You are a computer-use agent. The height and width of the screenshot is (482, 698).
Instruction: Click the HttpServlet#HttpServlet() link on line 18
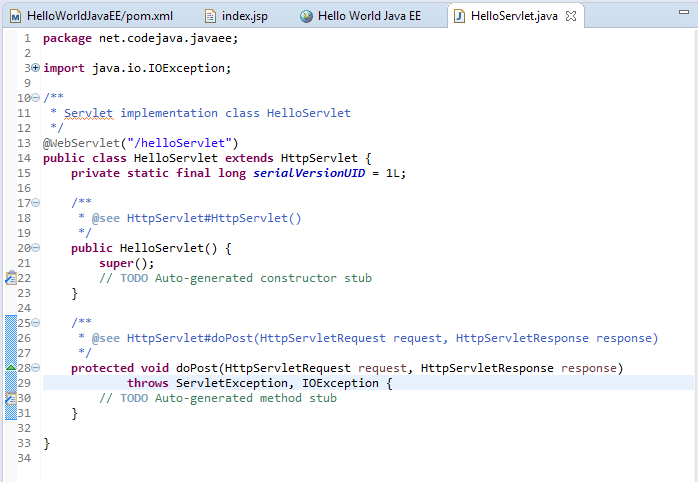point(214,218)
